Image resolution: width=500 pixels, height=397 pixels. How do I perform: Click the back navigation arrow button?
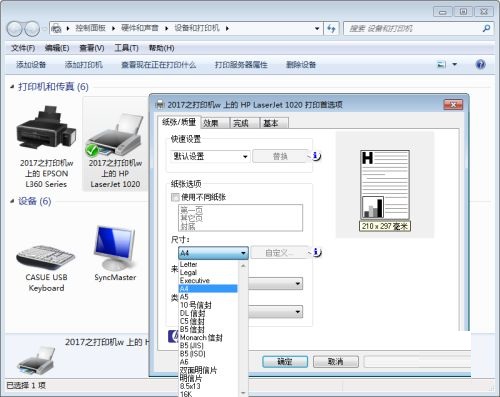coord(15,29)
